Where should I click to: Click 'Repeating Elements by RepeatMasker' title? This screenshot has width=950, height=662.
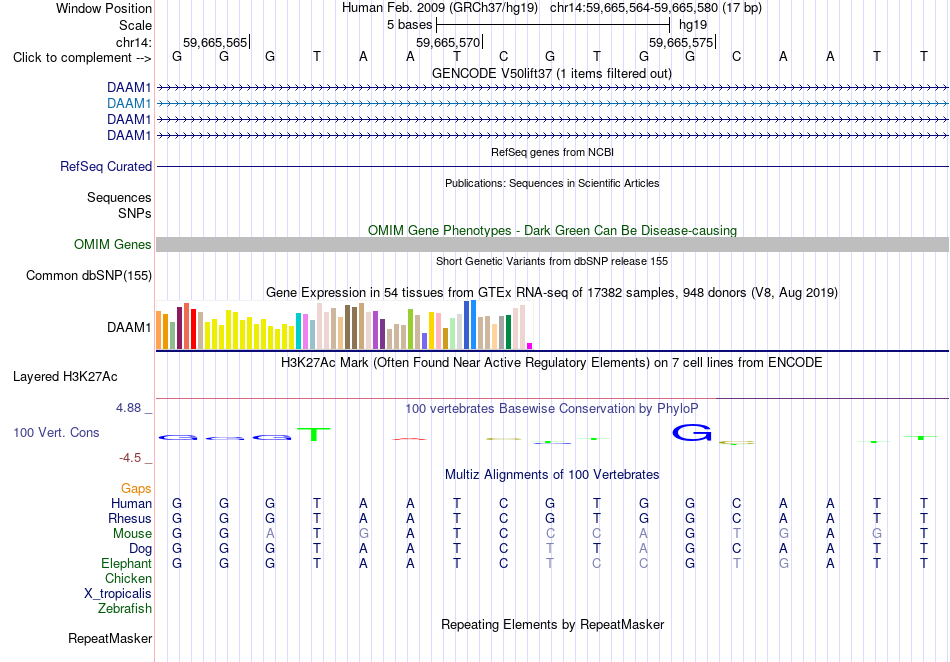(x=552, y=625)
